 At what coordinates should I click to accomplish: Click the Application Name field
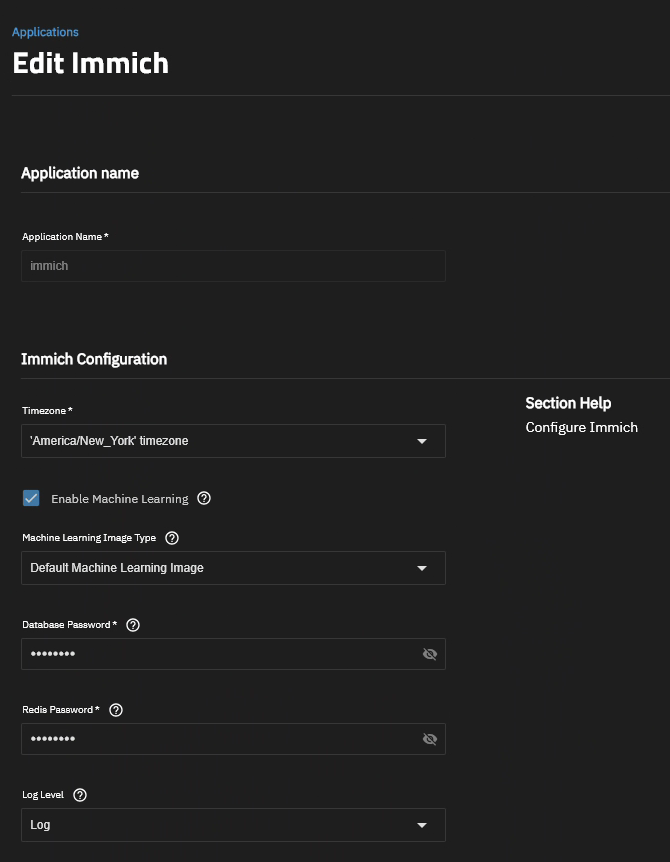[233, 266]
